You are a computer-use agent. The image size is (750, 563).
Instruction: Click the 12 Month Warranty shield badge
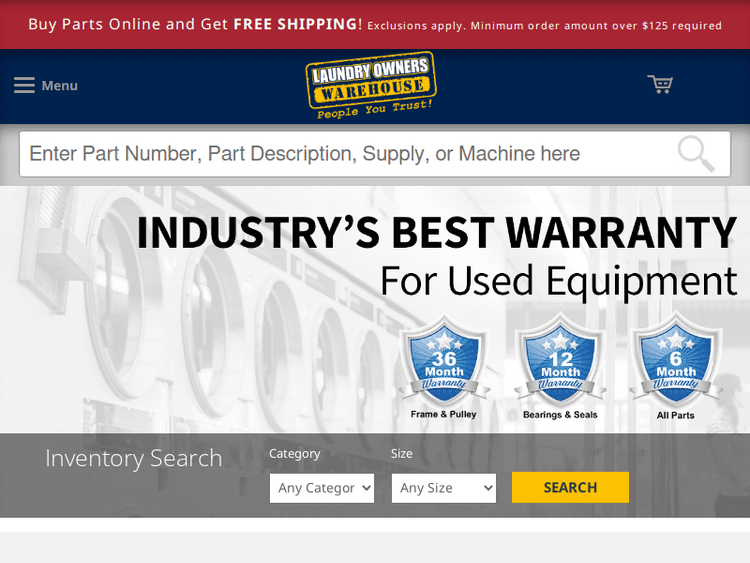point(560,360)
